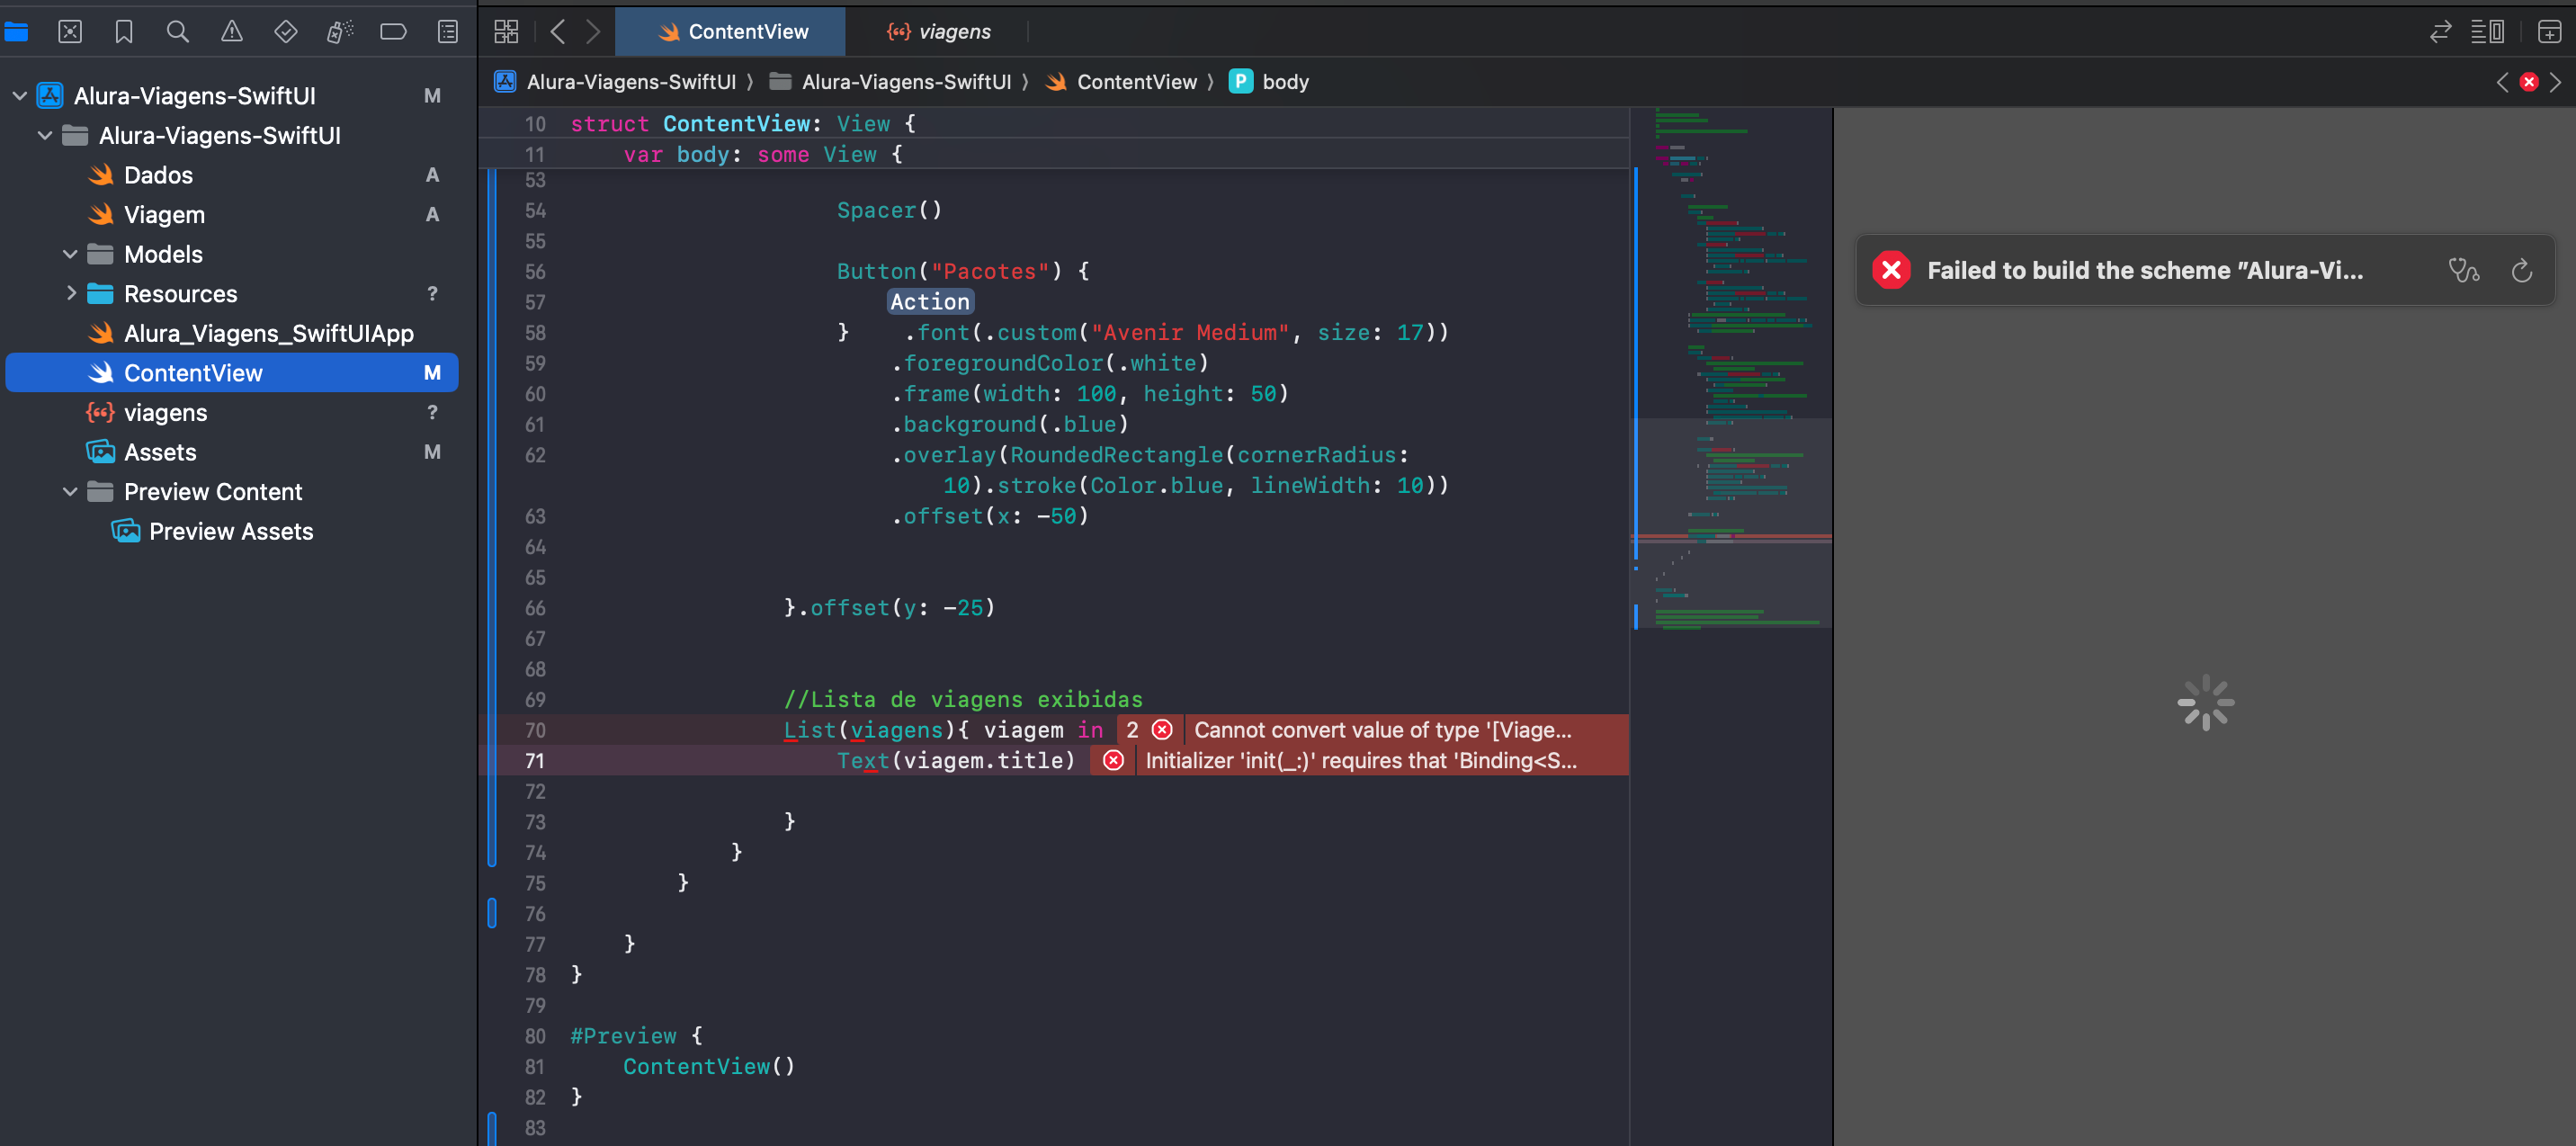Jump to next issue arrow
This screenshot has height=1146, width=2576.
tap(2555, 82)
